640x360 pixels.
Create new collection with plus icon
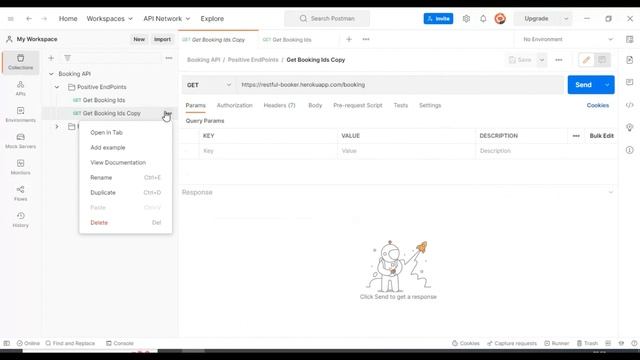tap(51, 58)
